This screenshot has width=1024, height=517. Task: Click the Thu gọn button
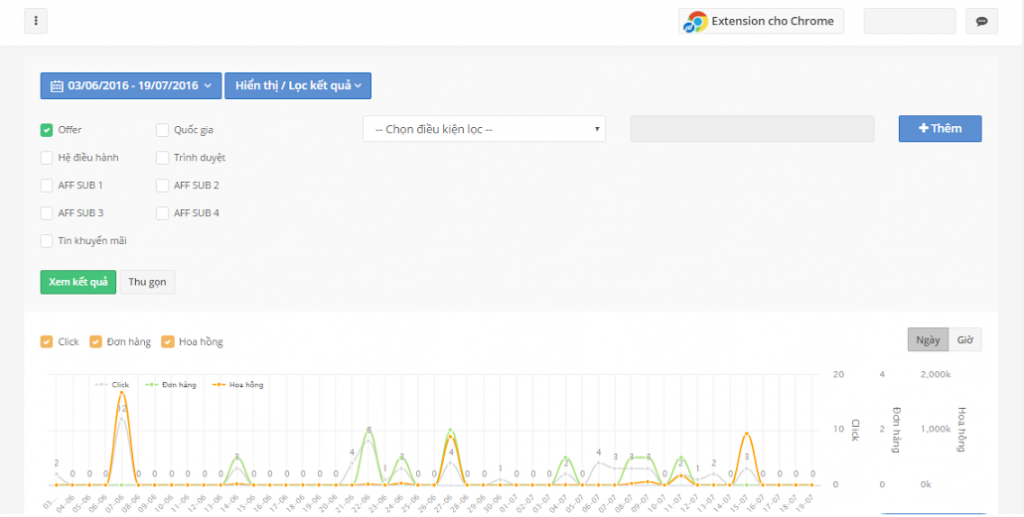pos(148,282)
